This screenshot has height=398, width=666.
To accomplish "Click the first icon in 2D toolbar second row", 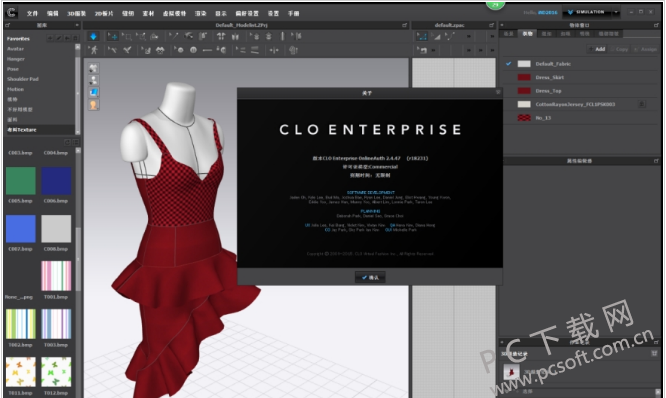I will pos(422,50).
